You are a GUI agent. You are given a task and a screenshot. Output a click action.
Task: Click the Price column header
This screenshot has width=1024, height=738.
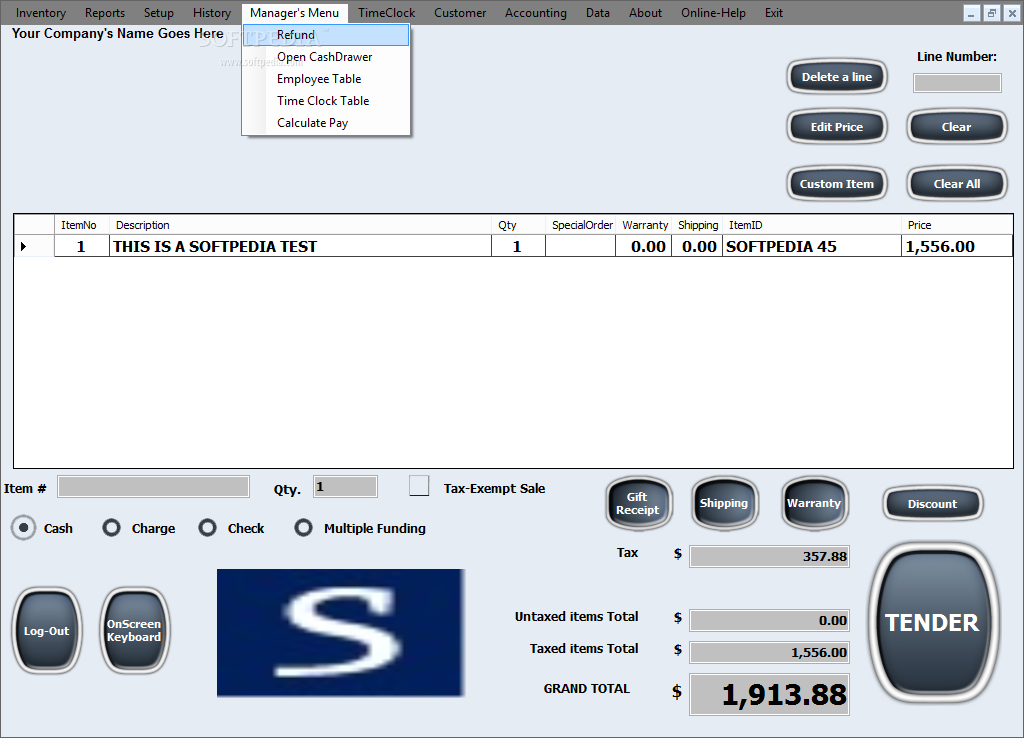pos(957,225)
